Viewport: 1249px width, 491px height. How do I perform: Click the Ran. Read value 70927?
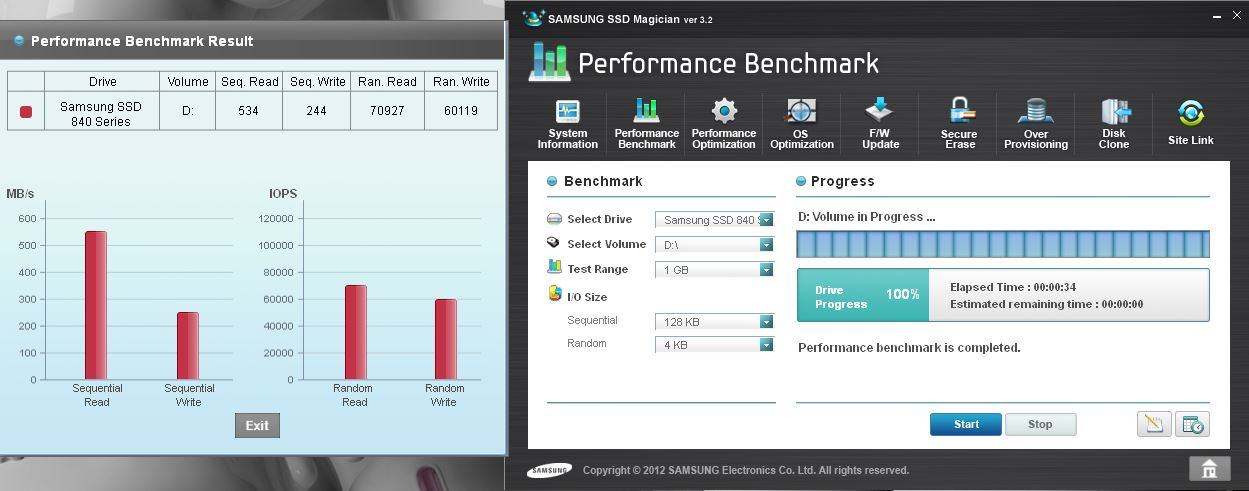pos(387,111)
